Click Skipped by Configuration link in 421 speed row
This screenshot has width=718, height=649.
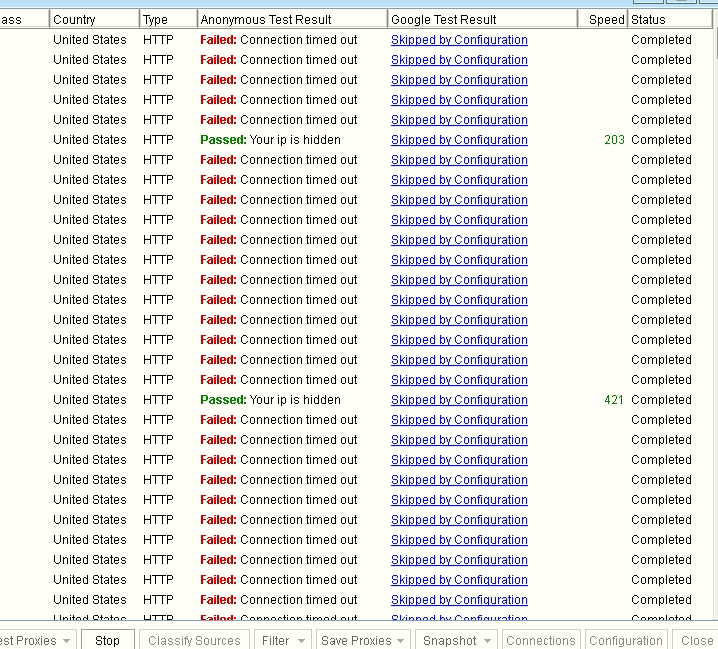(x=459, y=400)
